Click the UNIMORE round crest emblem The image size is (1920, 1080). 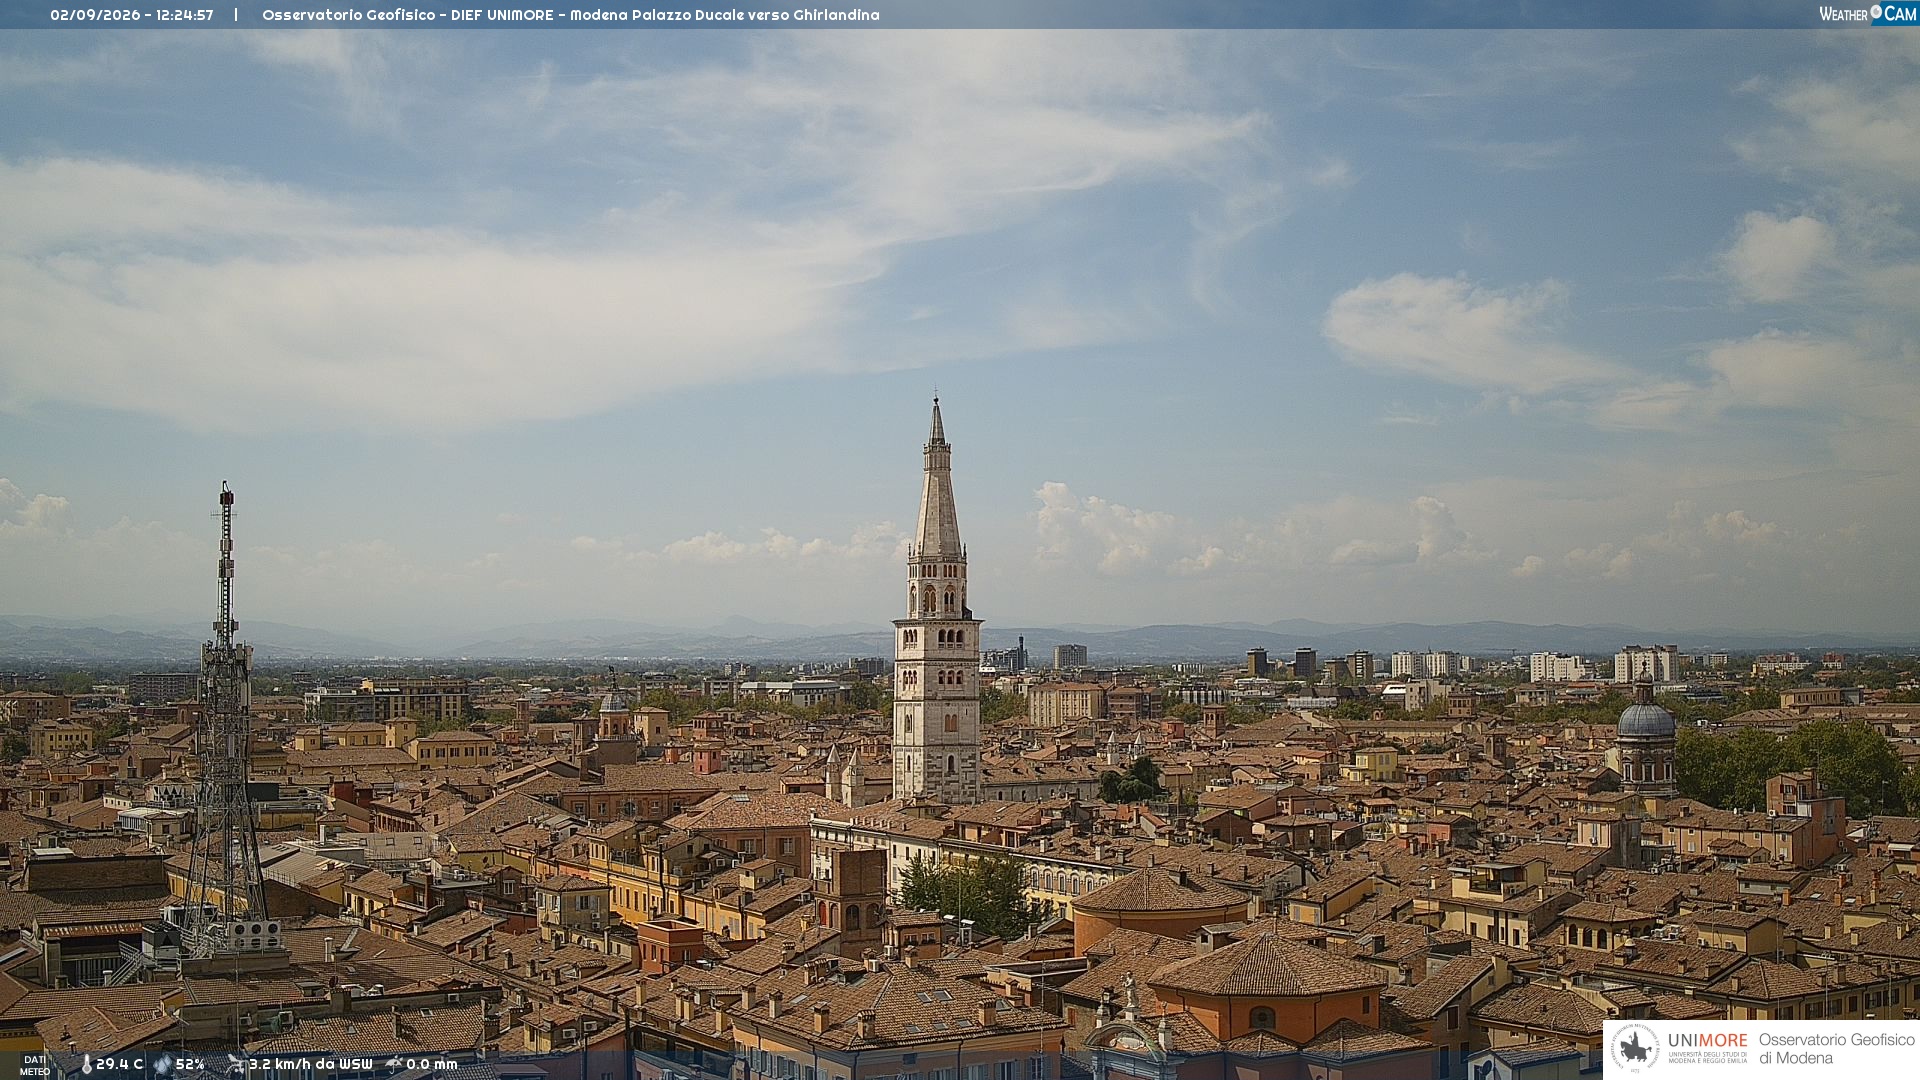(x=1635, y=1049)
